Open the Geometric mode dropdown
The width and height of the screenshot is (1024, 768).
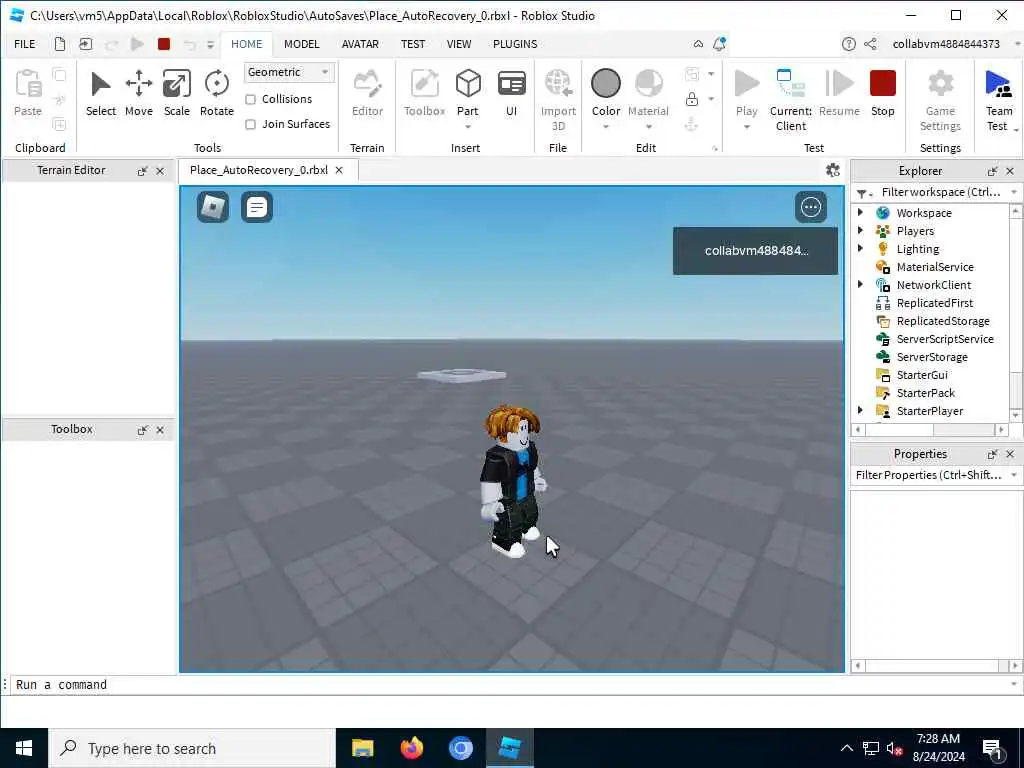click(289, 72)
